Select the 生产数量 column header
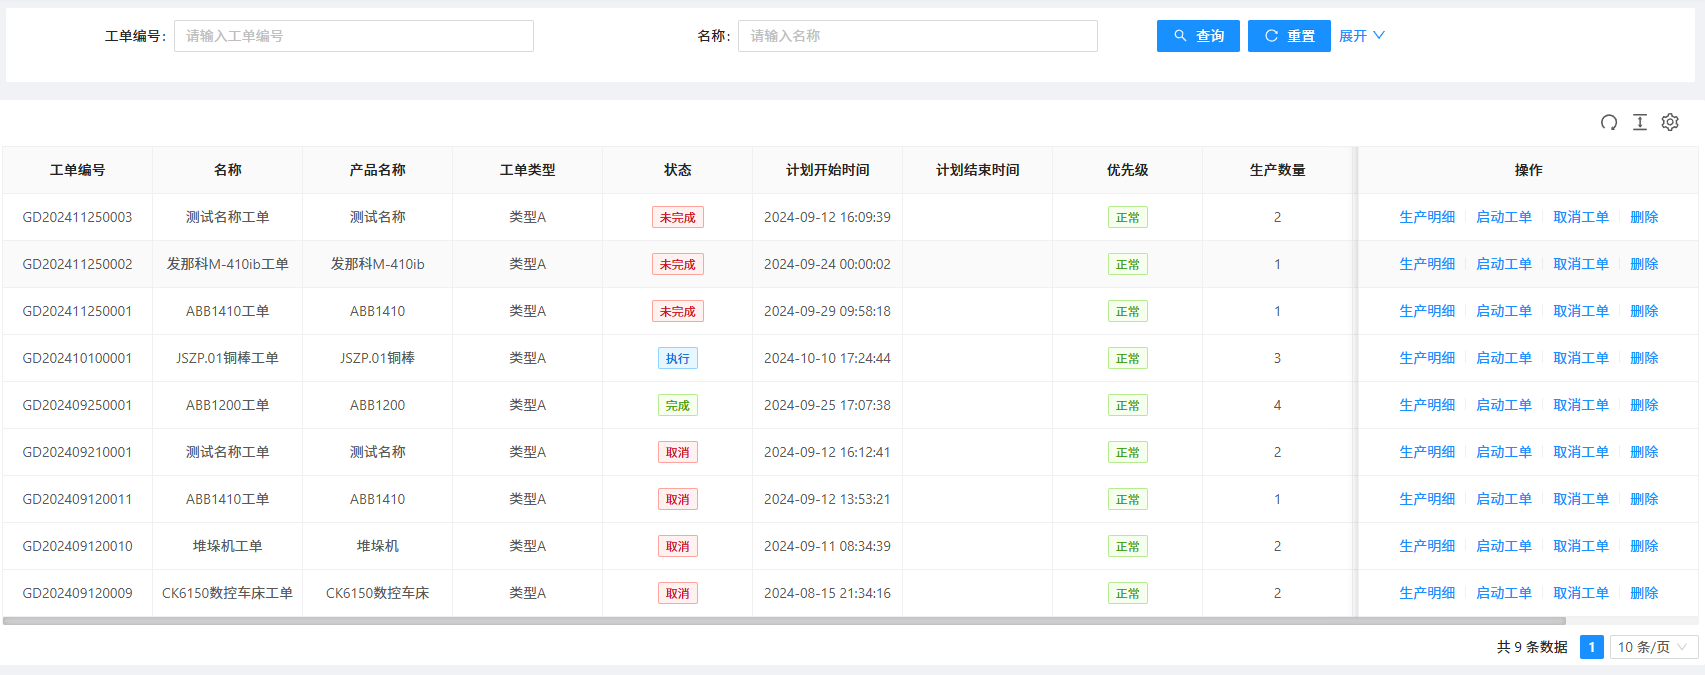This screenshot has width=1705, height=675. tap(1278, 170)
